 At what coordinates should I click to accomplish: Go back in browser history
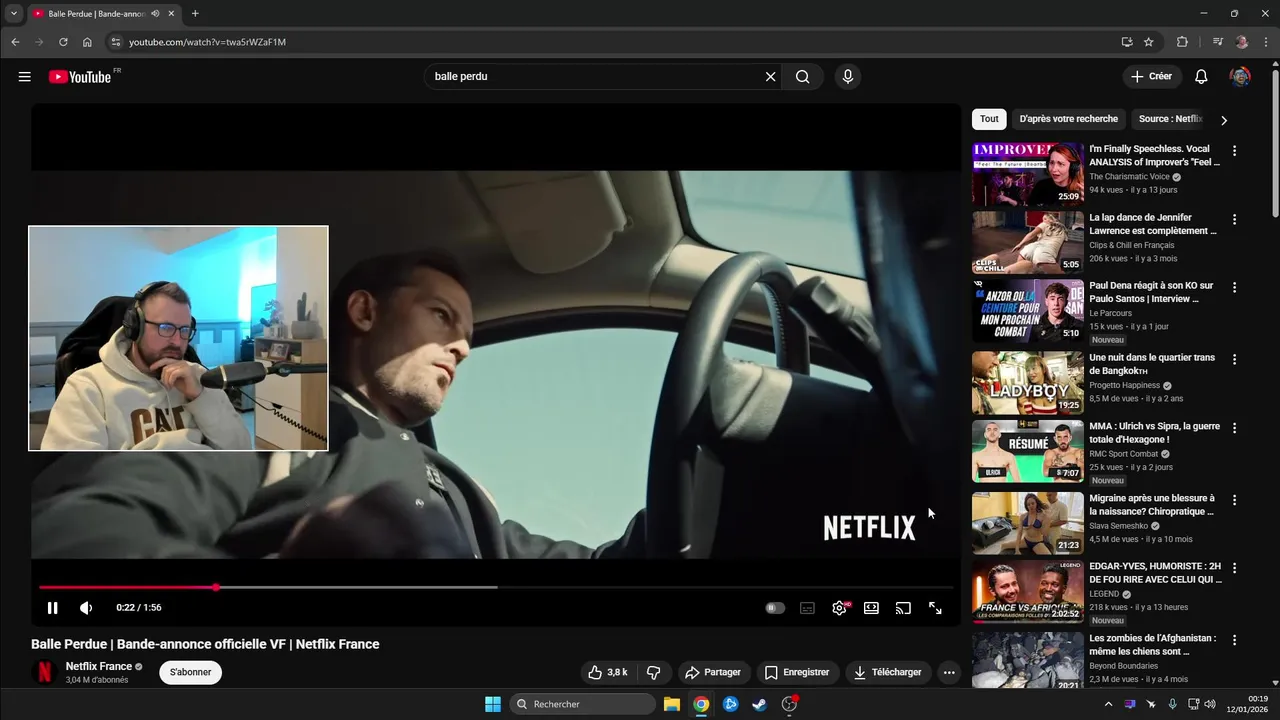tap(15, 42)
